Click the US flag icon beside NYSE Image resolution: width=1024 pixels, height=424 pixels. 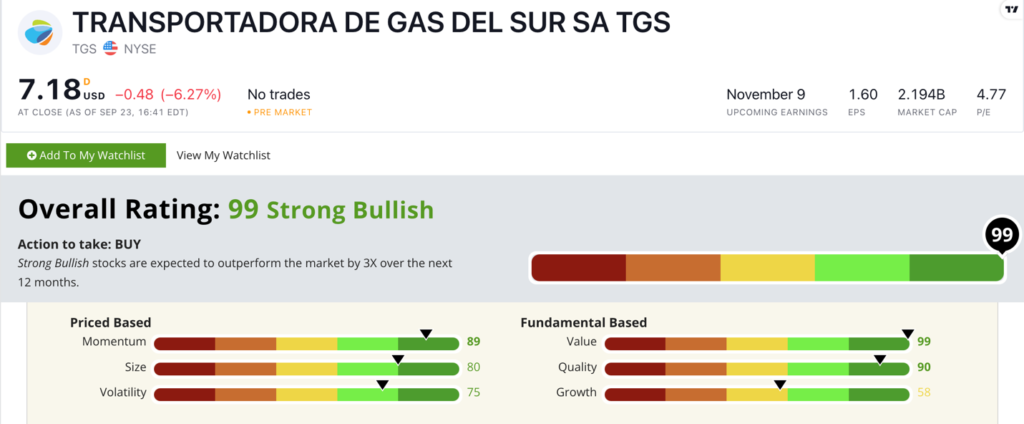110,48
